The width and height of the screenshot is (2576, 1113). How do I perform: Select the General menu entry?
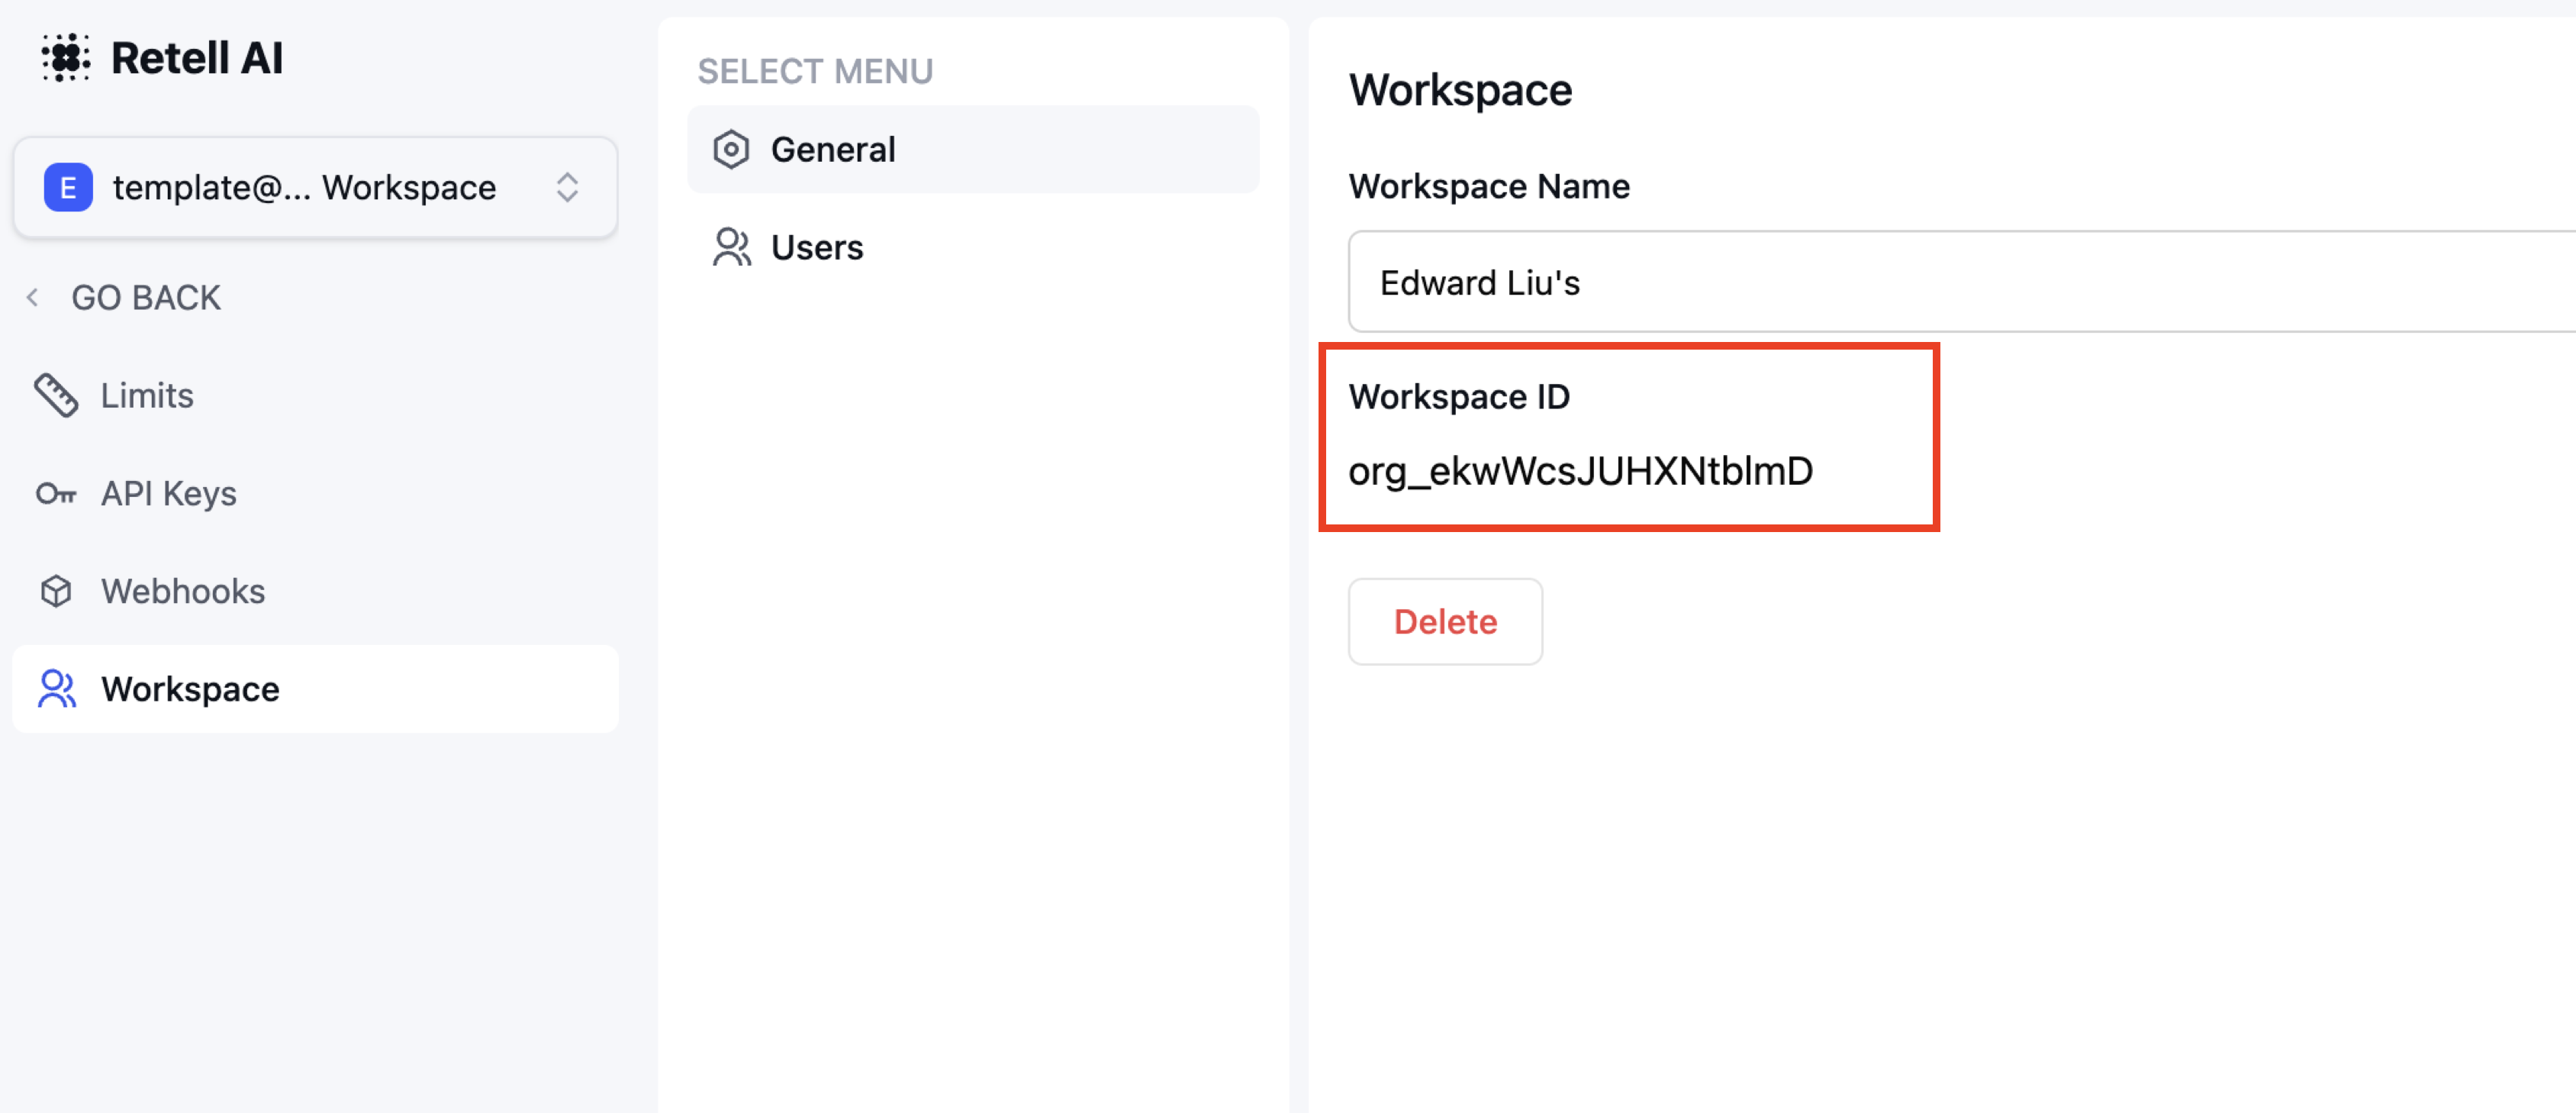973,150
